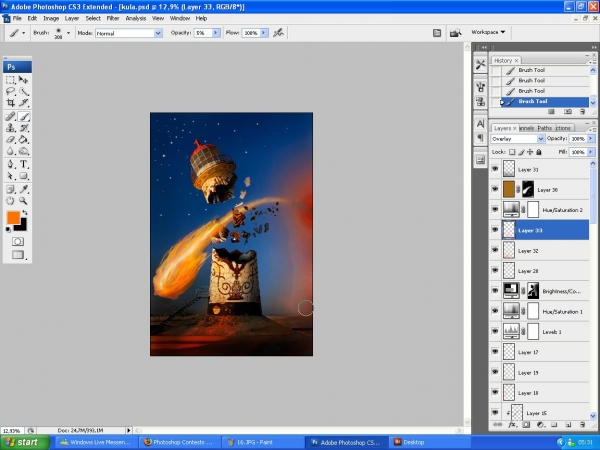The width and height of the screenshot is (600, 450).
Task: Swap foreground and background colors
Action: point(25,212)
